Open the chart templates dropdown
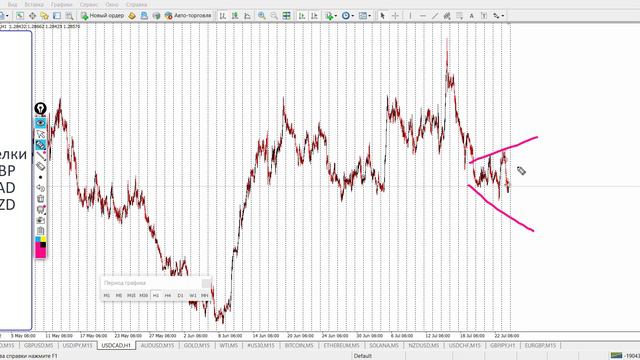 click(364, 16)
